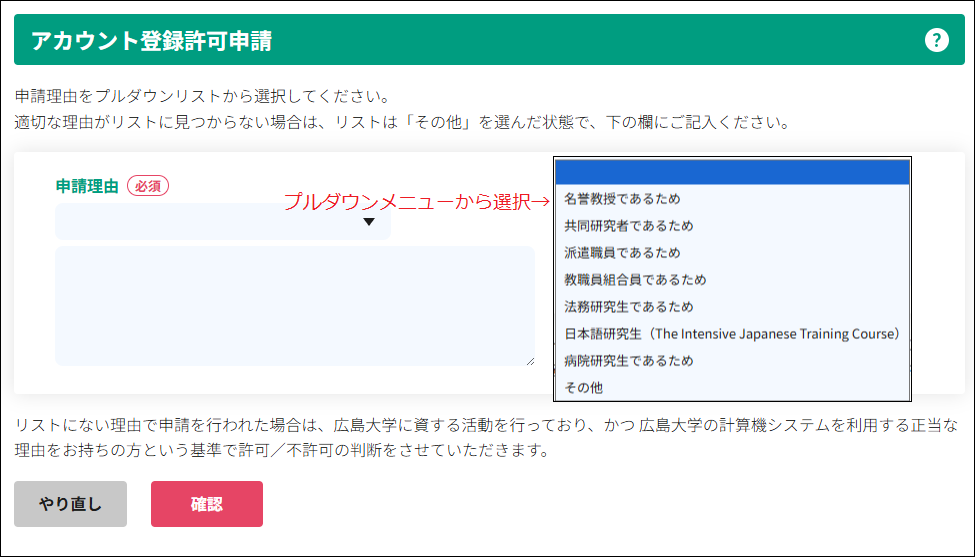
Task: Choose 病院研究生であるため from list
Action: click(628, 361)
